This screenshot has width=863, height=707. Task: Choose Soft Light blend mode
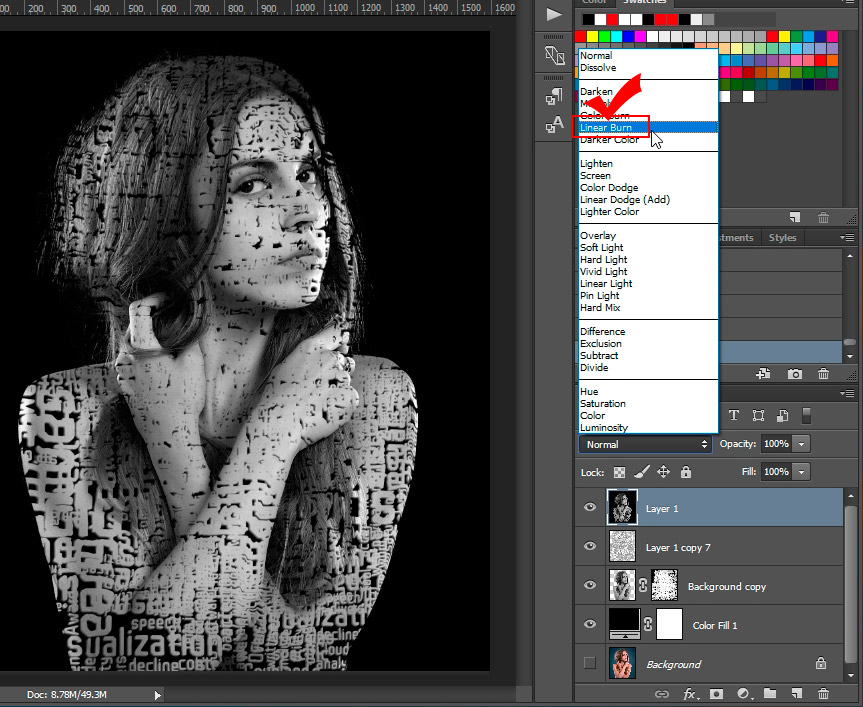pos(648,248)
